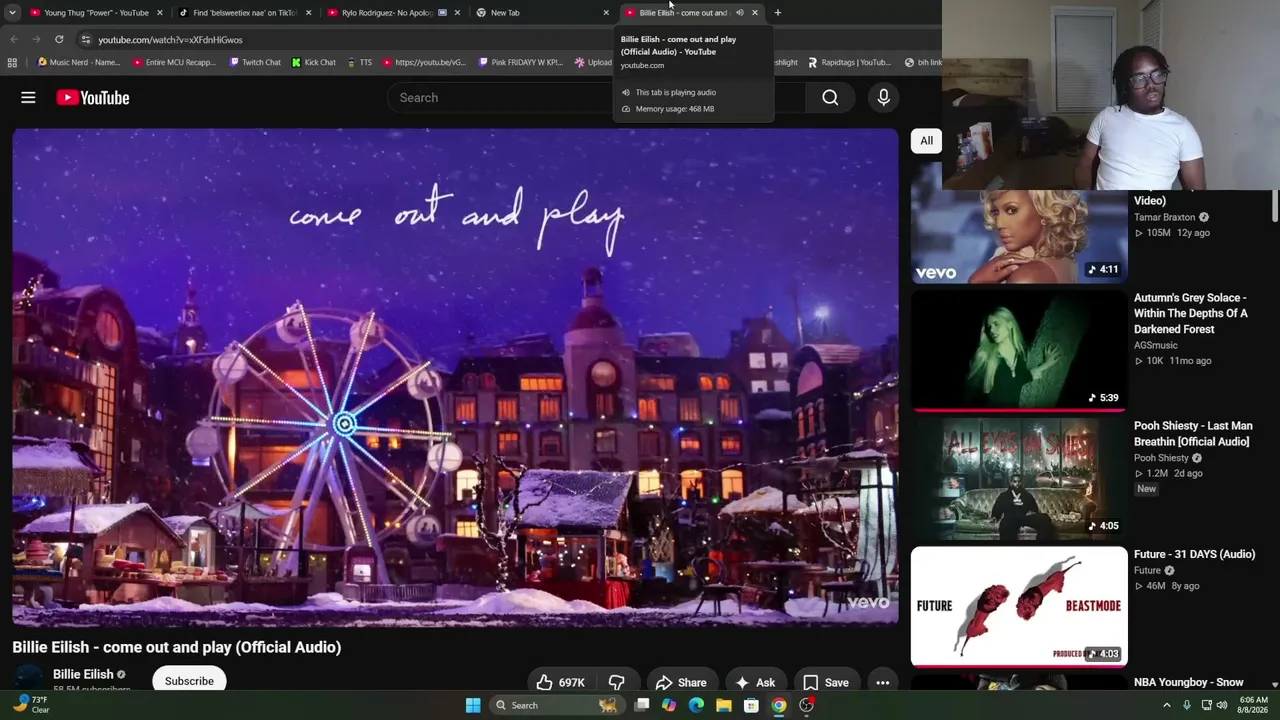This screenshot has width=1280, height=720.
Task: Open TTS bookmark
Action: tap(360, 63)
